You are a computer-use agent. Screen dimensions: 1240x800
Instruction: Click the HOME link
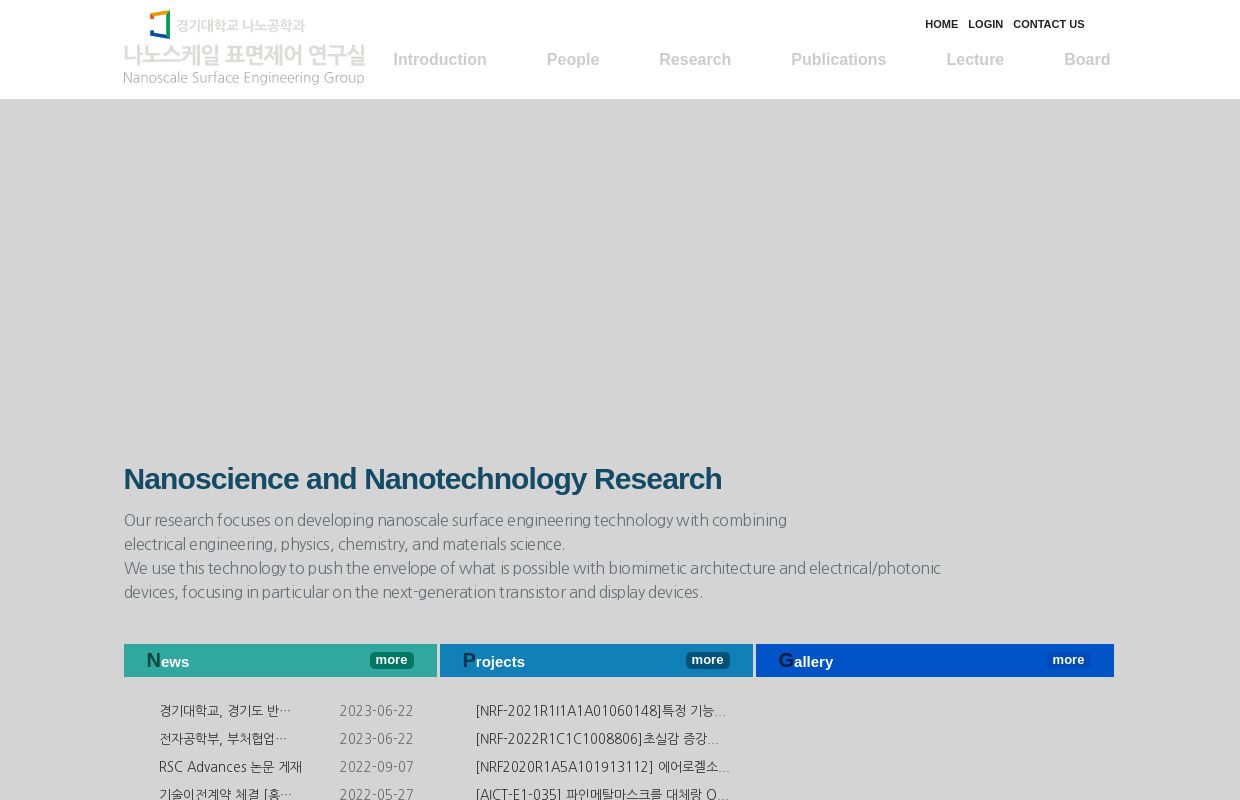941,24
